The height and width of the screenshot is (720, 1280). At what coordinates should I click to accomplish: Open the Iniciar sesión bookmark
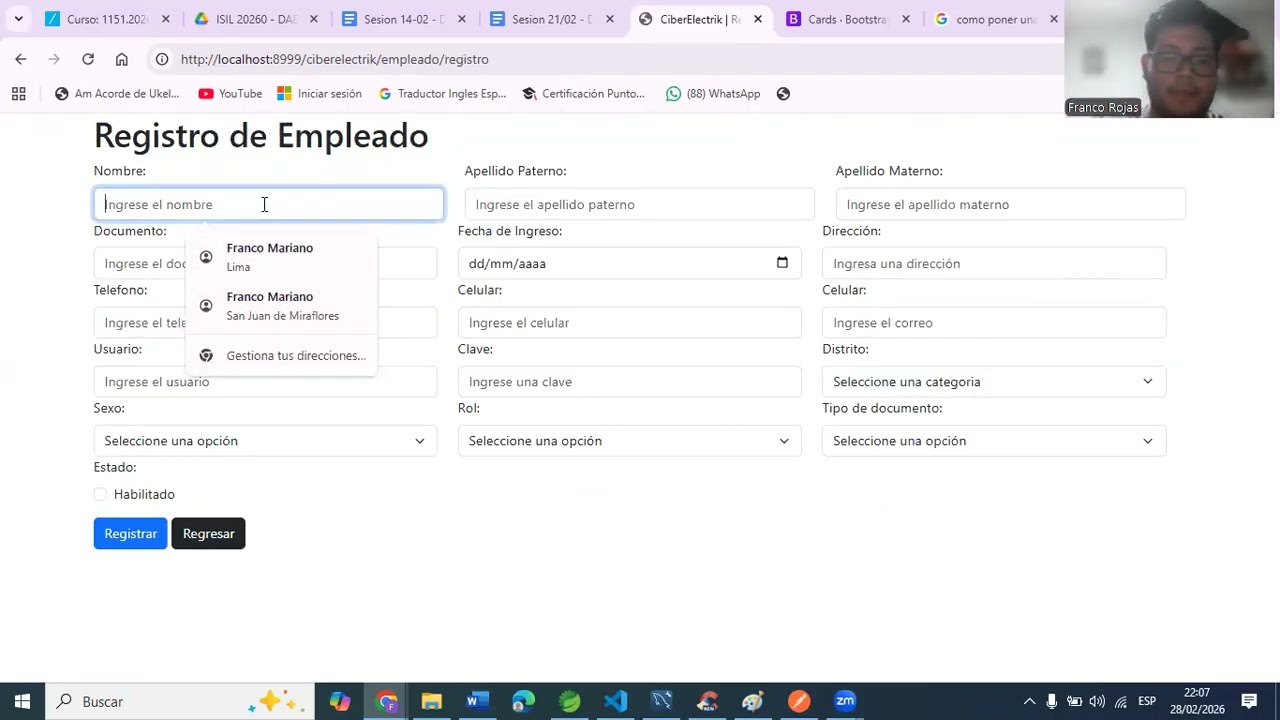319,94
